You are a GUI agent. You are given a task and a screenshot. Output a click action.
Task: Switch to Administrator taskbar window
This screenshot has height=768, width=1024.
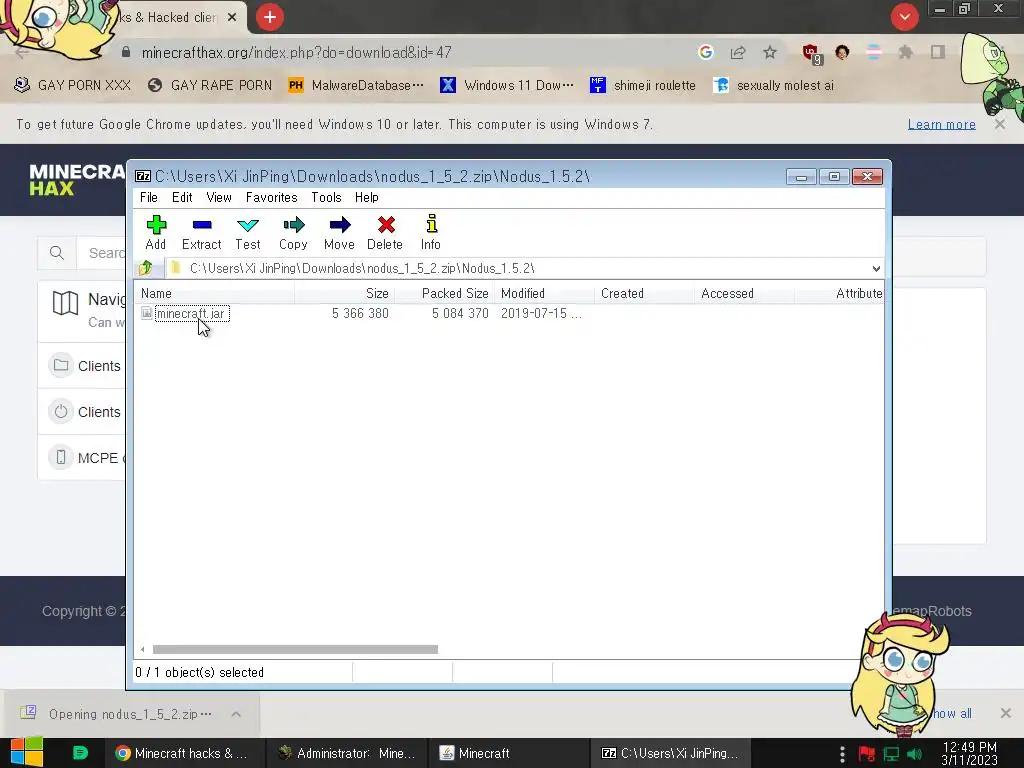(347, 753)
